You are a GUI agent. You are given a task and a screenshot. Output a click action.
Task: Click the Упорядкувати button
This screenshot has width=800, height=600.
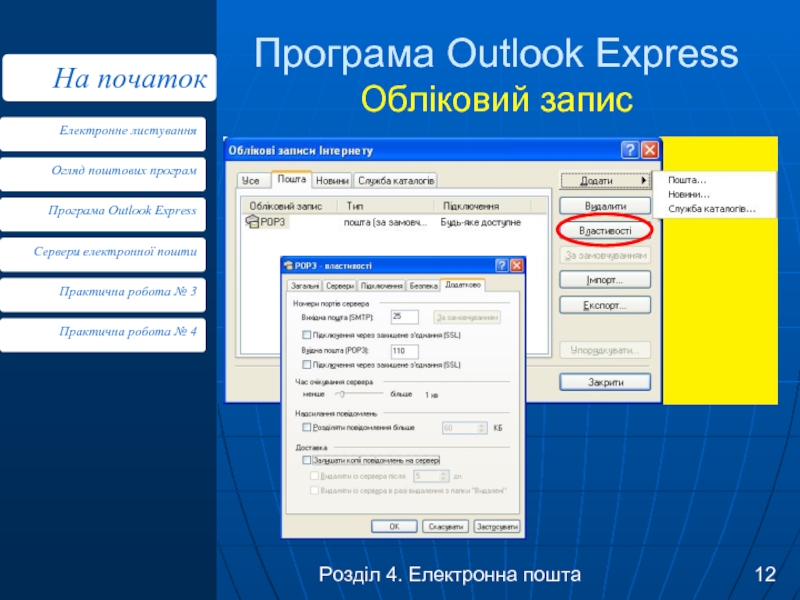[x=605, y=351]
